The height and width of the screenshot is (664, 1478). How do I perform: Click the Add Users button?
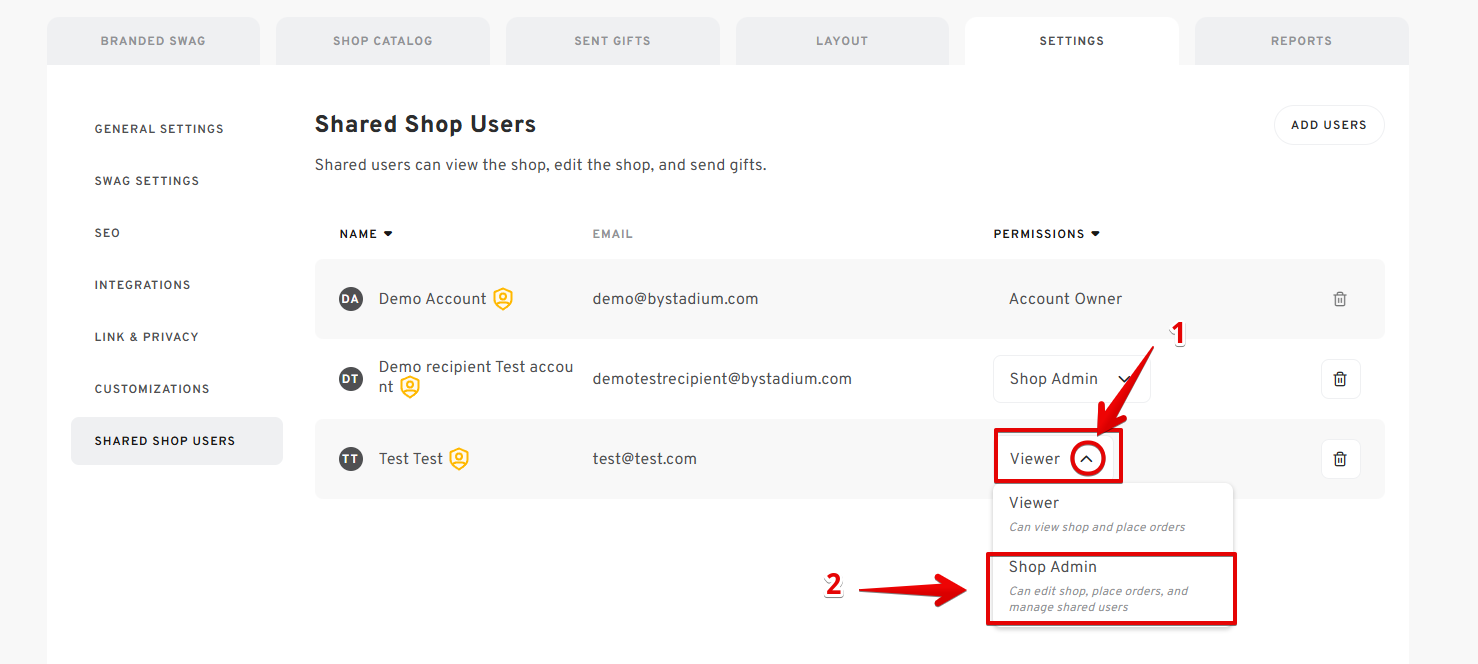pos(1329,125)
